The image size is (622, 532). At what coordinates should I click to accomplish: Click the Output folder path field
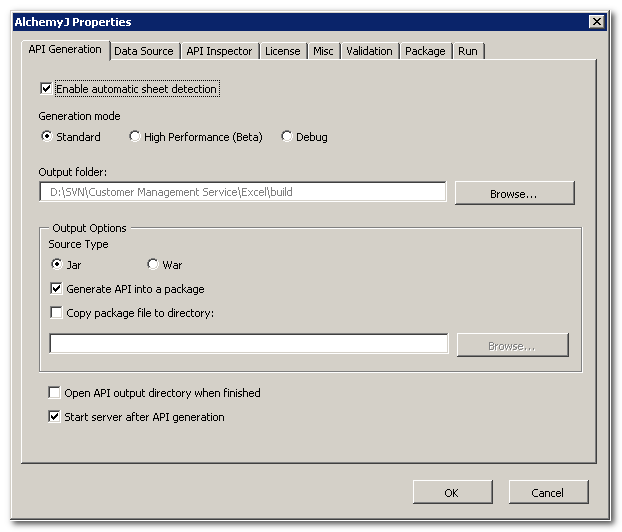tap(243, 192)
